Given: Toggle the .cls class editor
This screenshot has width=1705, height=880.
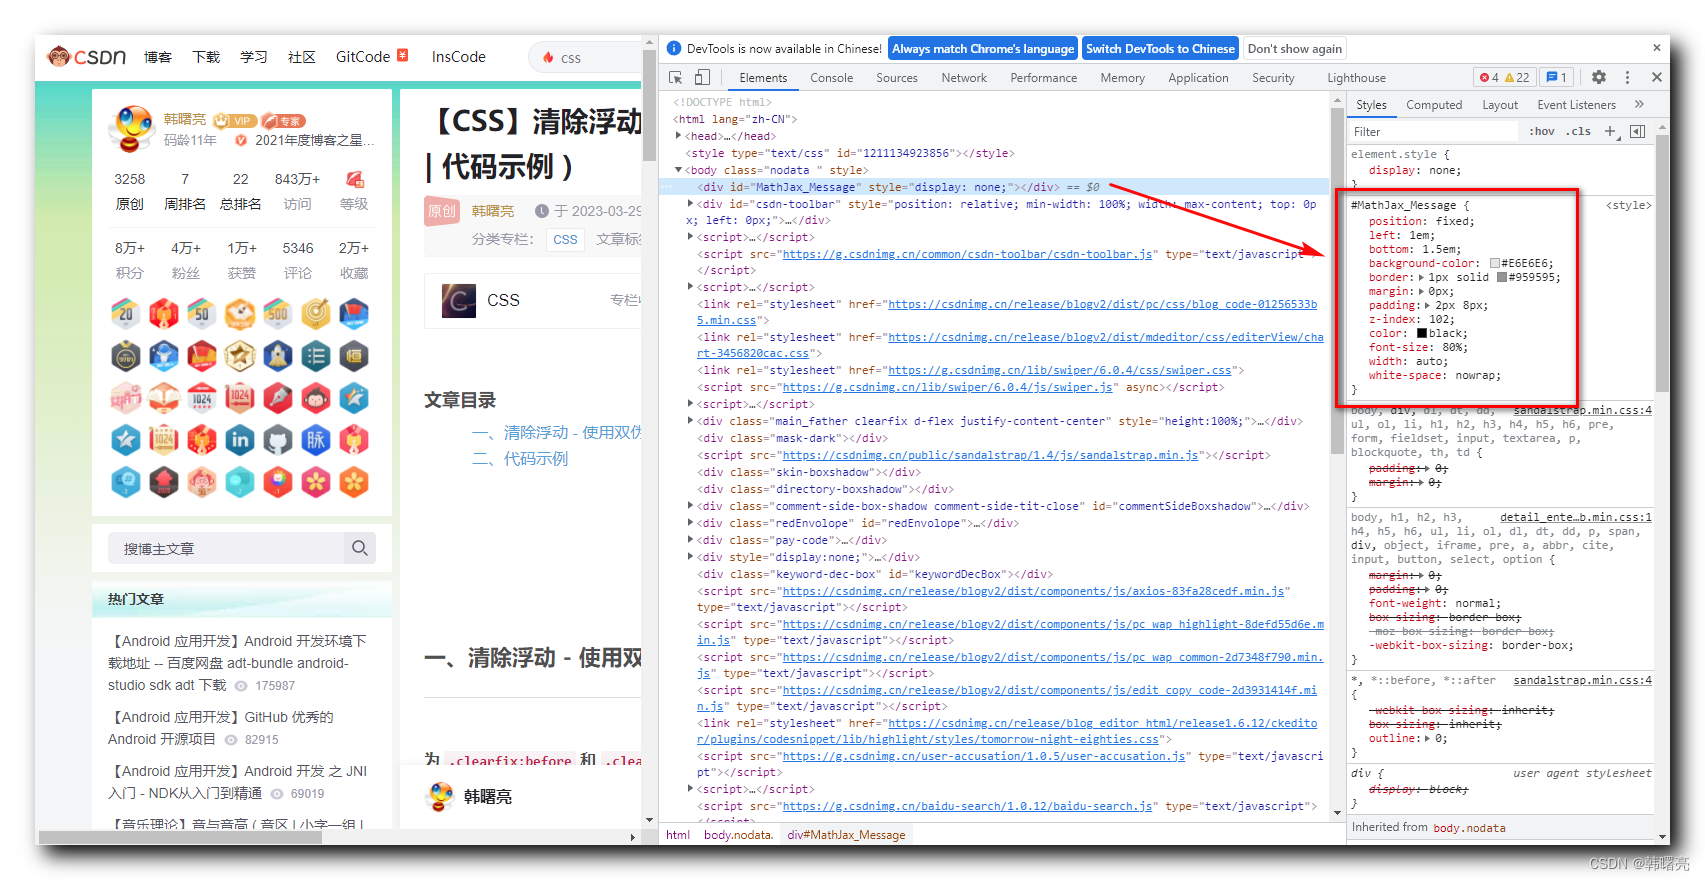Looking at the screenshot, I should (1579, 131).
